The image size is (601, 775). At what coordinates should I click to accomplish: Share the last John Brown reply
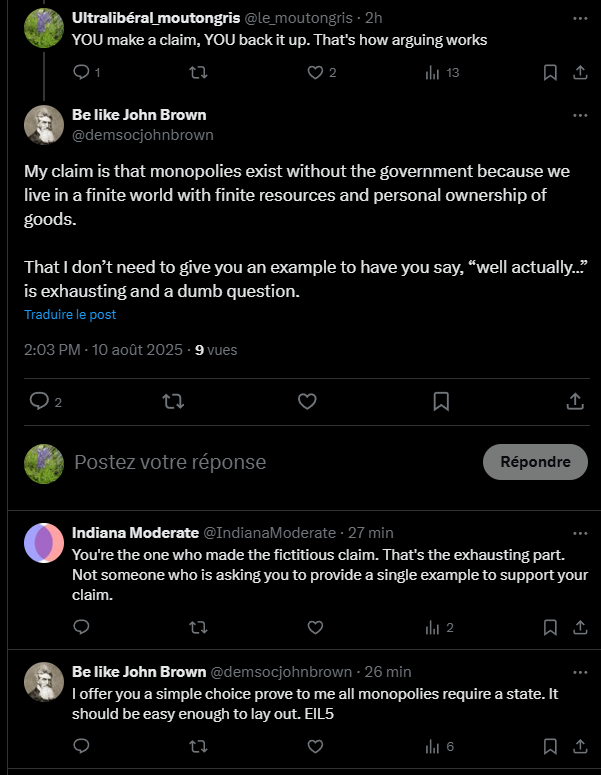[580, 746]
